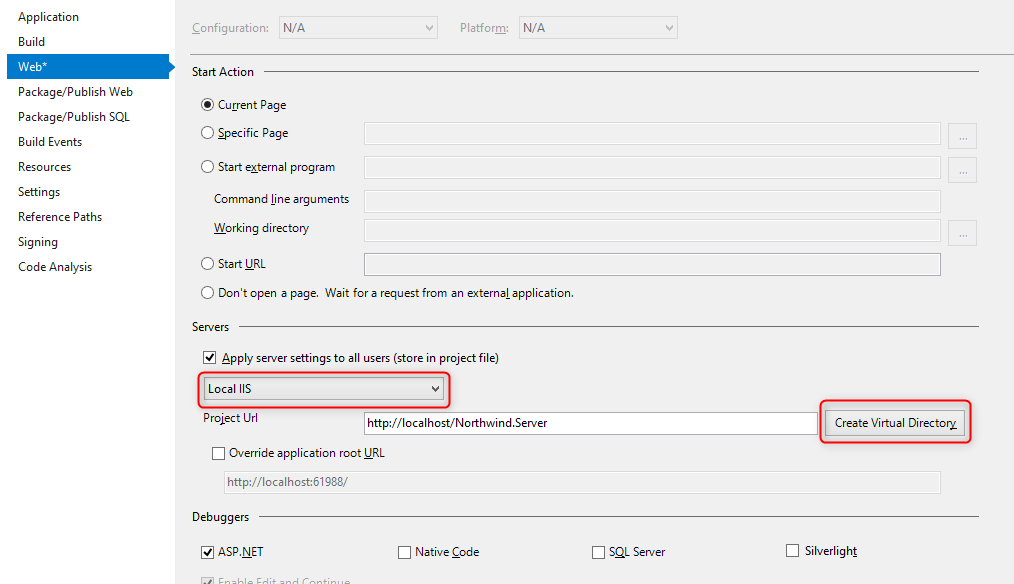The image size is (1014, 584).
Task: Select the Specific Page start action
Action: pos(206,132)
